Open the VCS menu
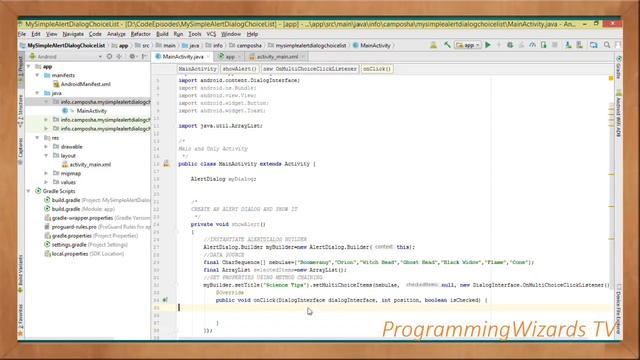 211,34
